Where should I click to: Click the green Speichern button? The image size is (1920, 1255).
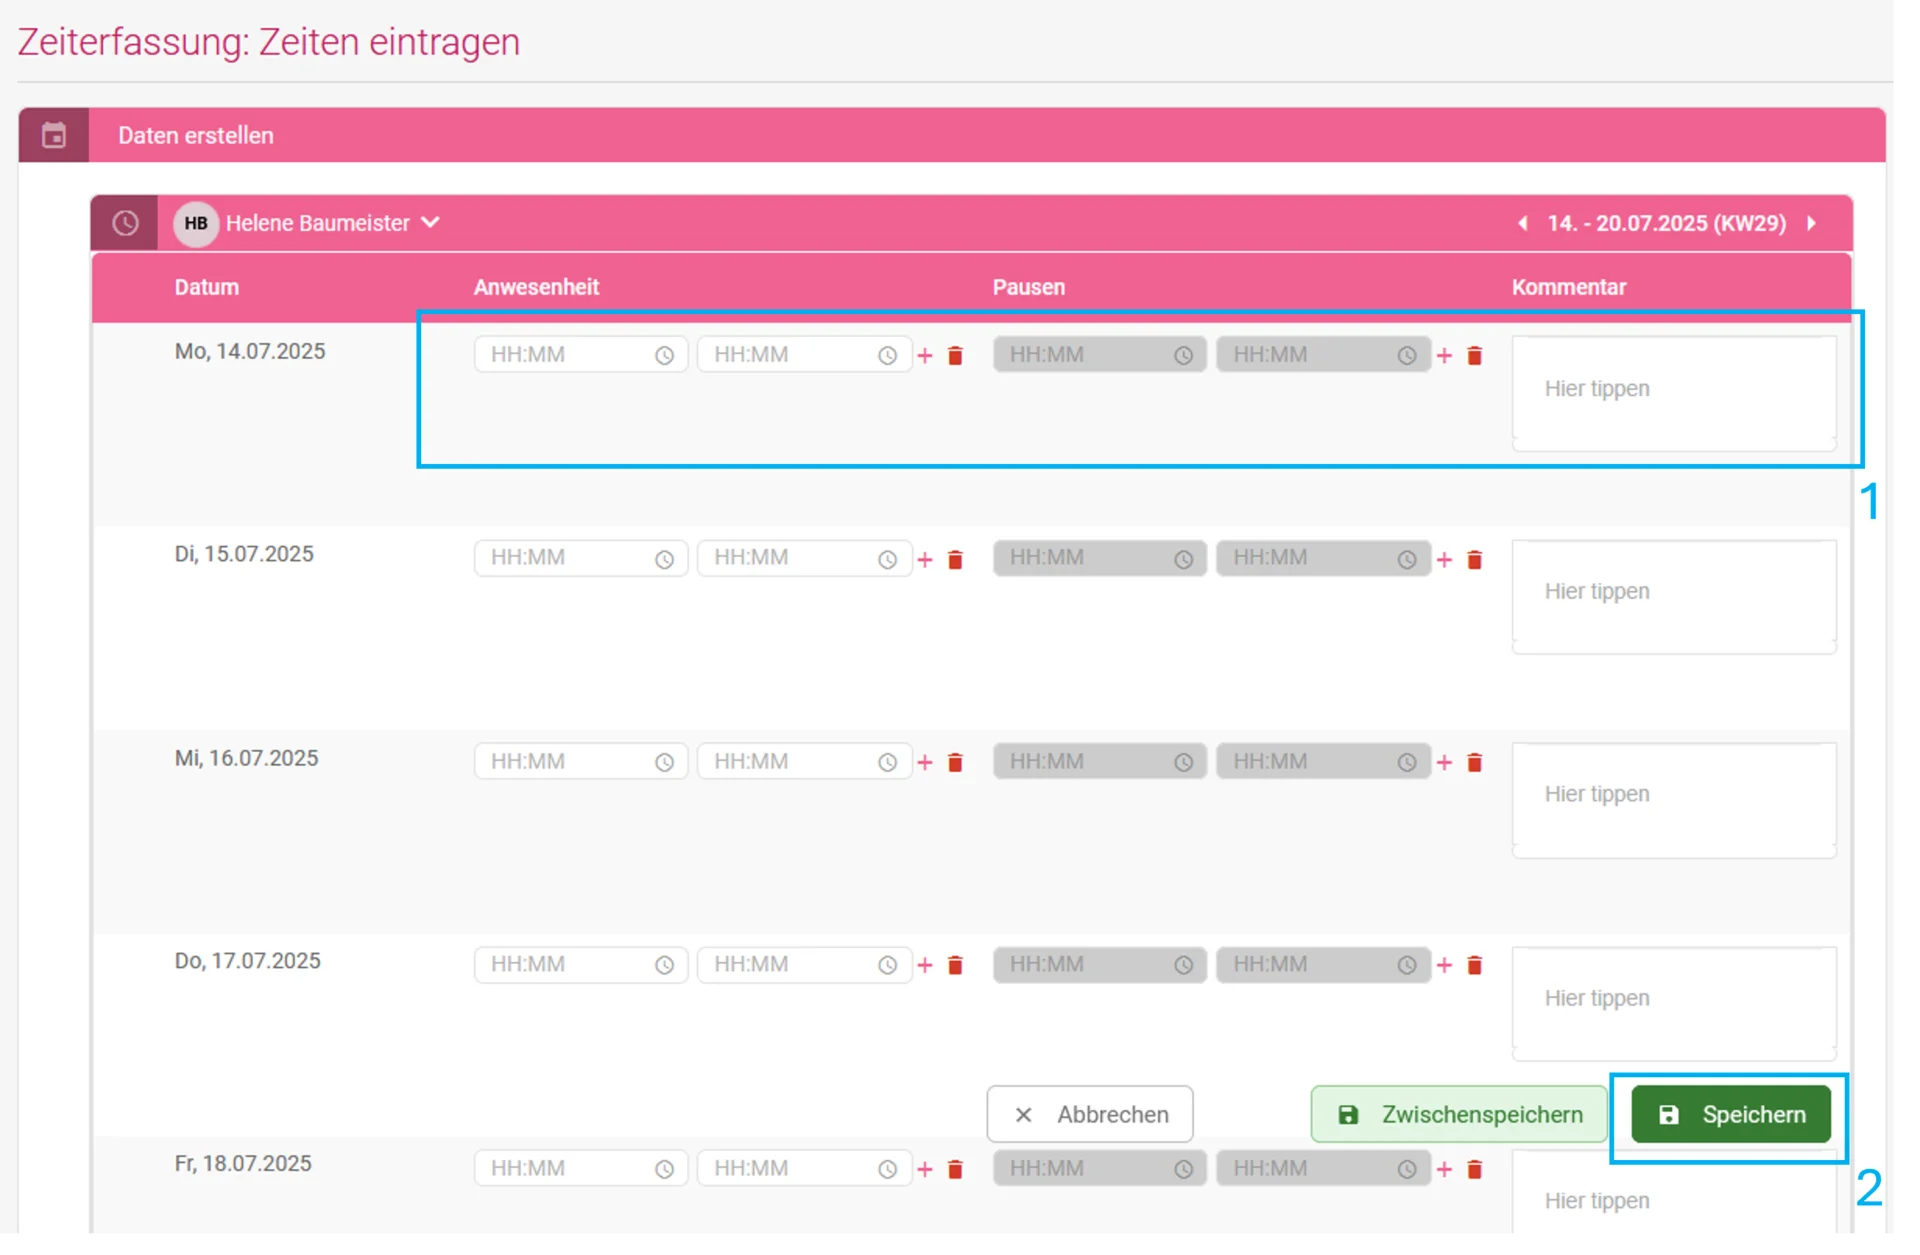[x=1731, y=1114]
